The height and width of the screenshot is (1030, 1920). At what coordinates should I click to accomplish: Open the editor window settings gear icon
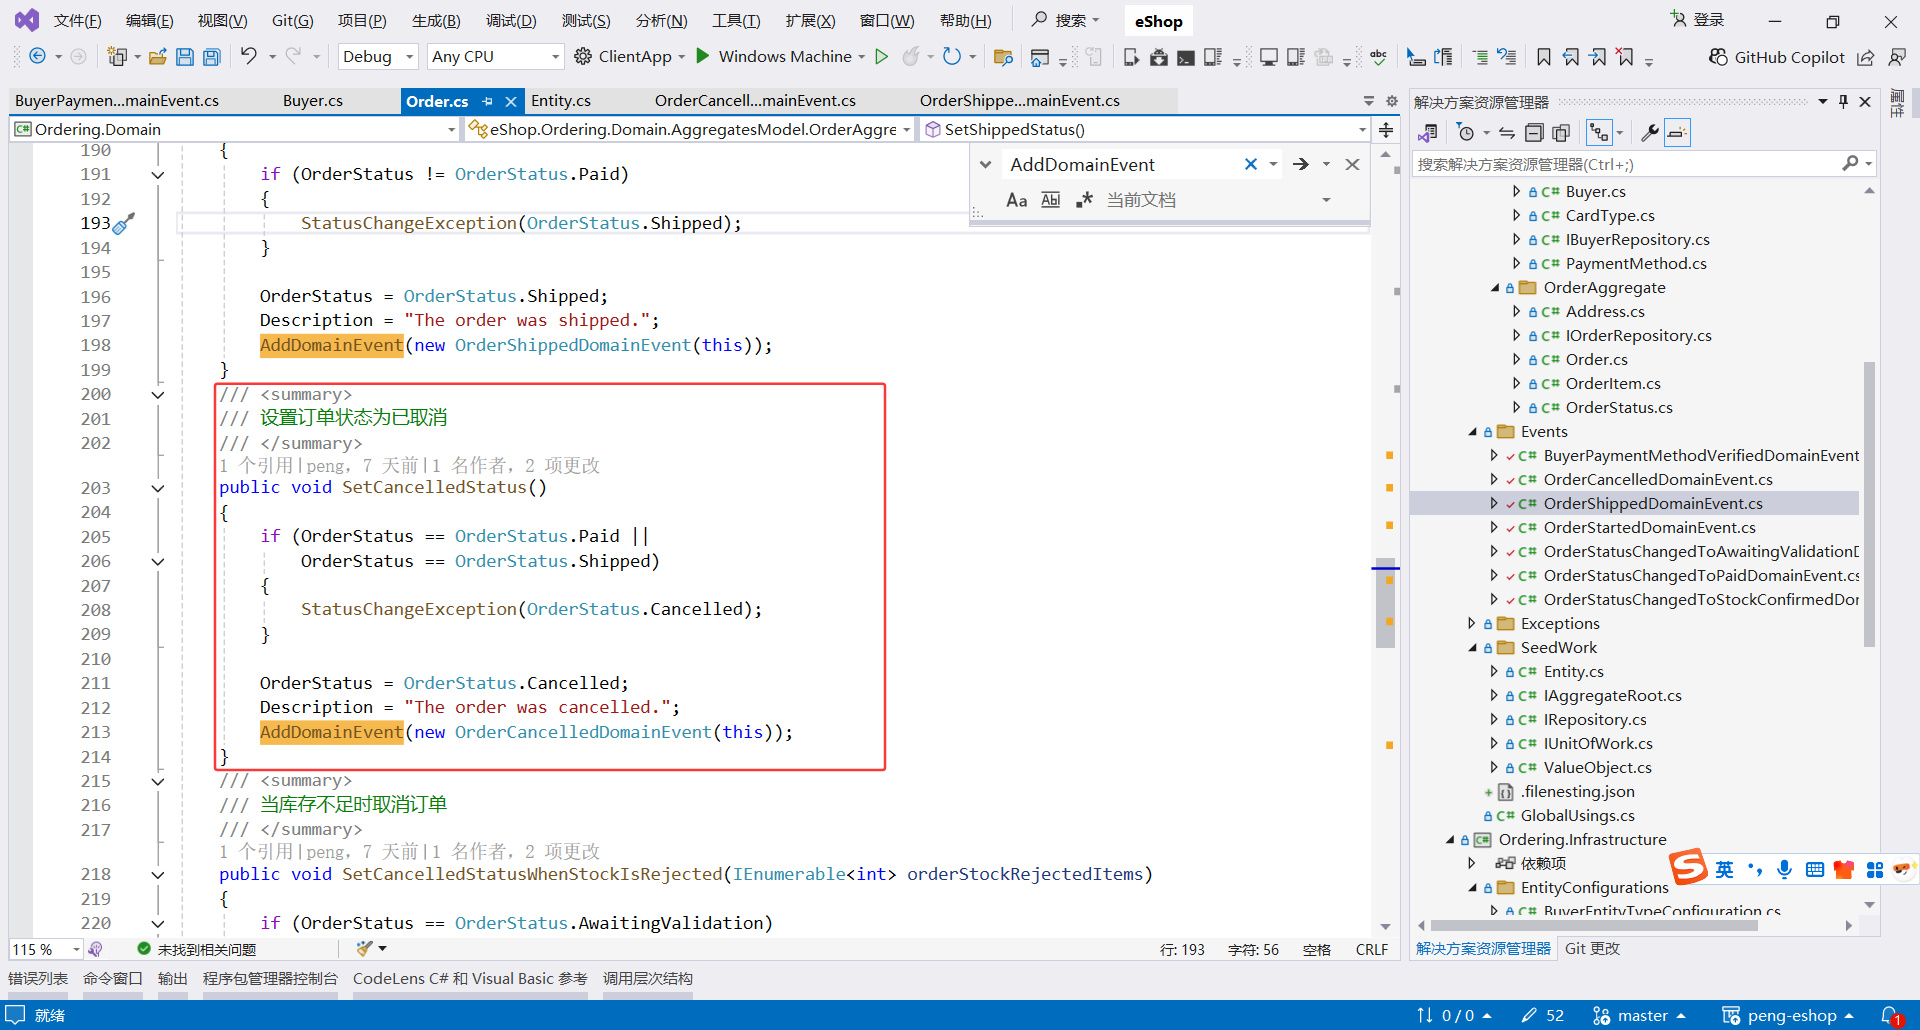[x=1391, y=101]
